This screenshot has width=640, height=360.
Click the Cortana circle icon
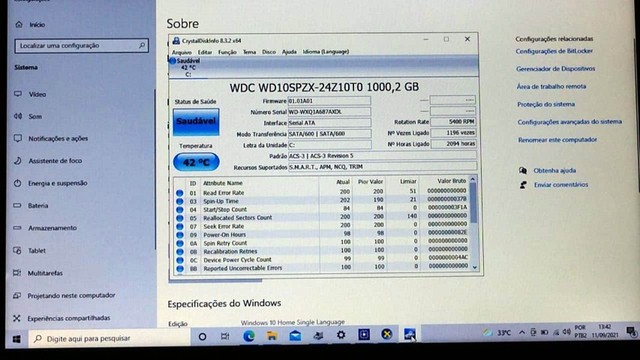click(202, 337)
